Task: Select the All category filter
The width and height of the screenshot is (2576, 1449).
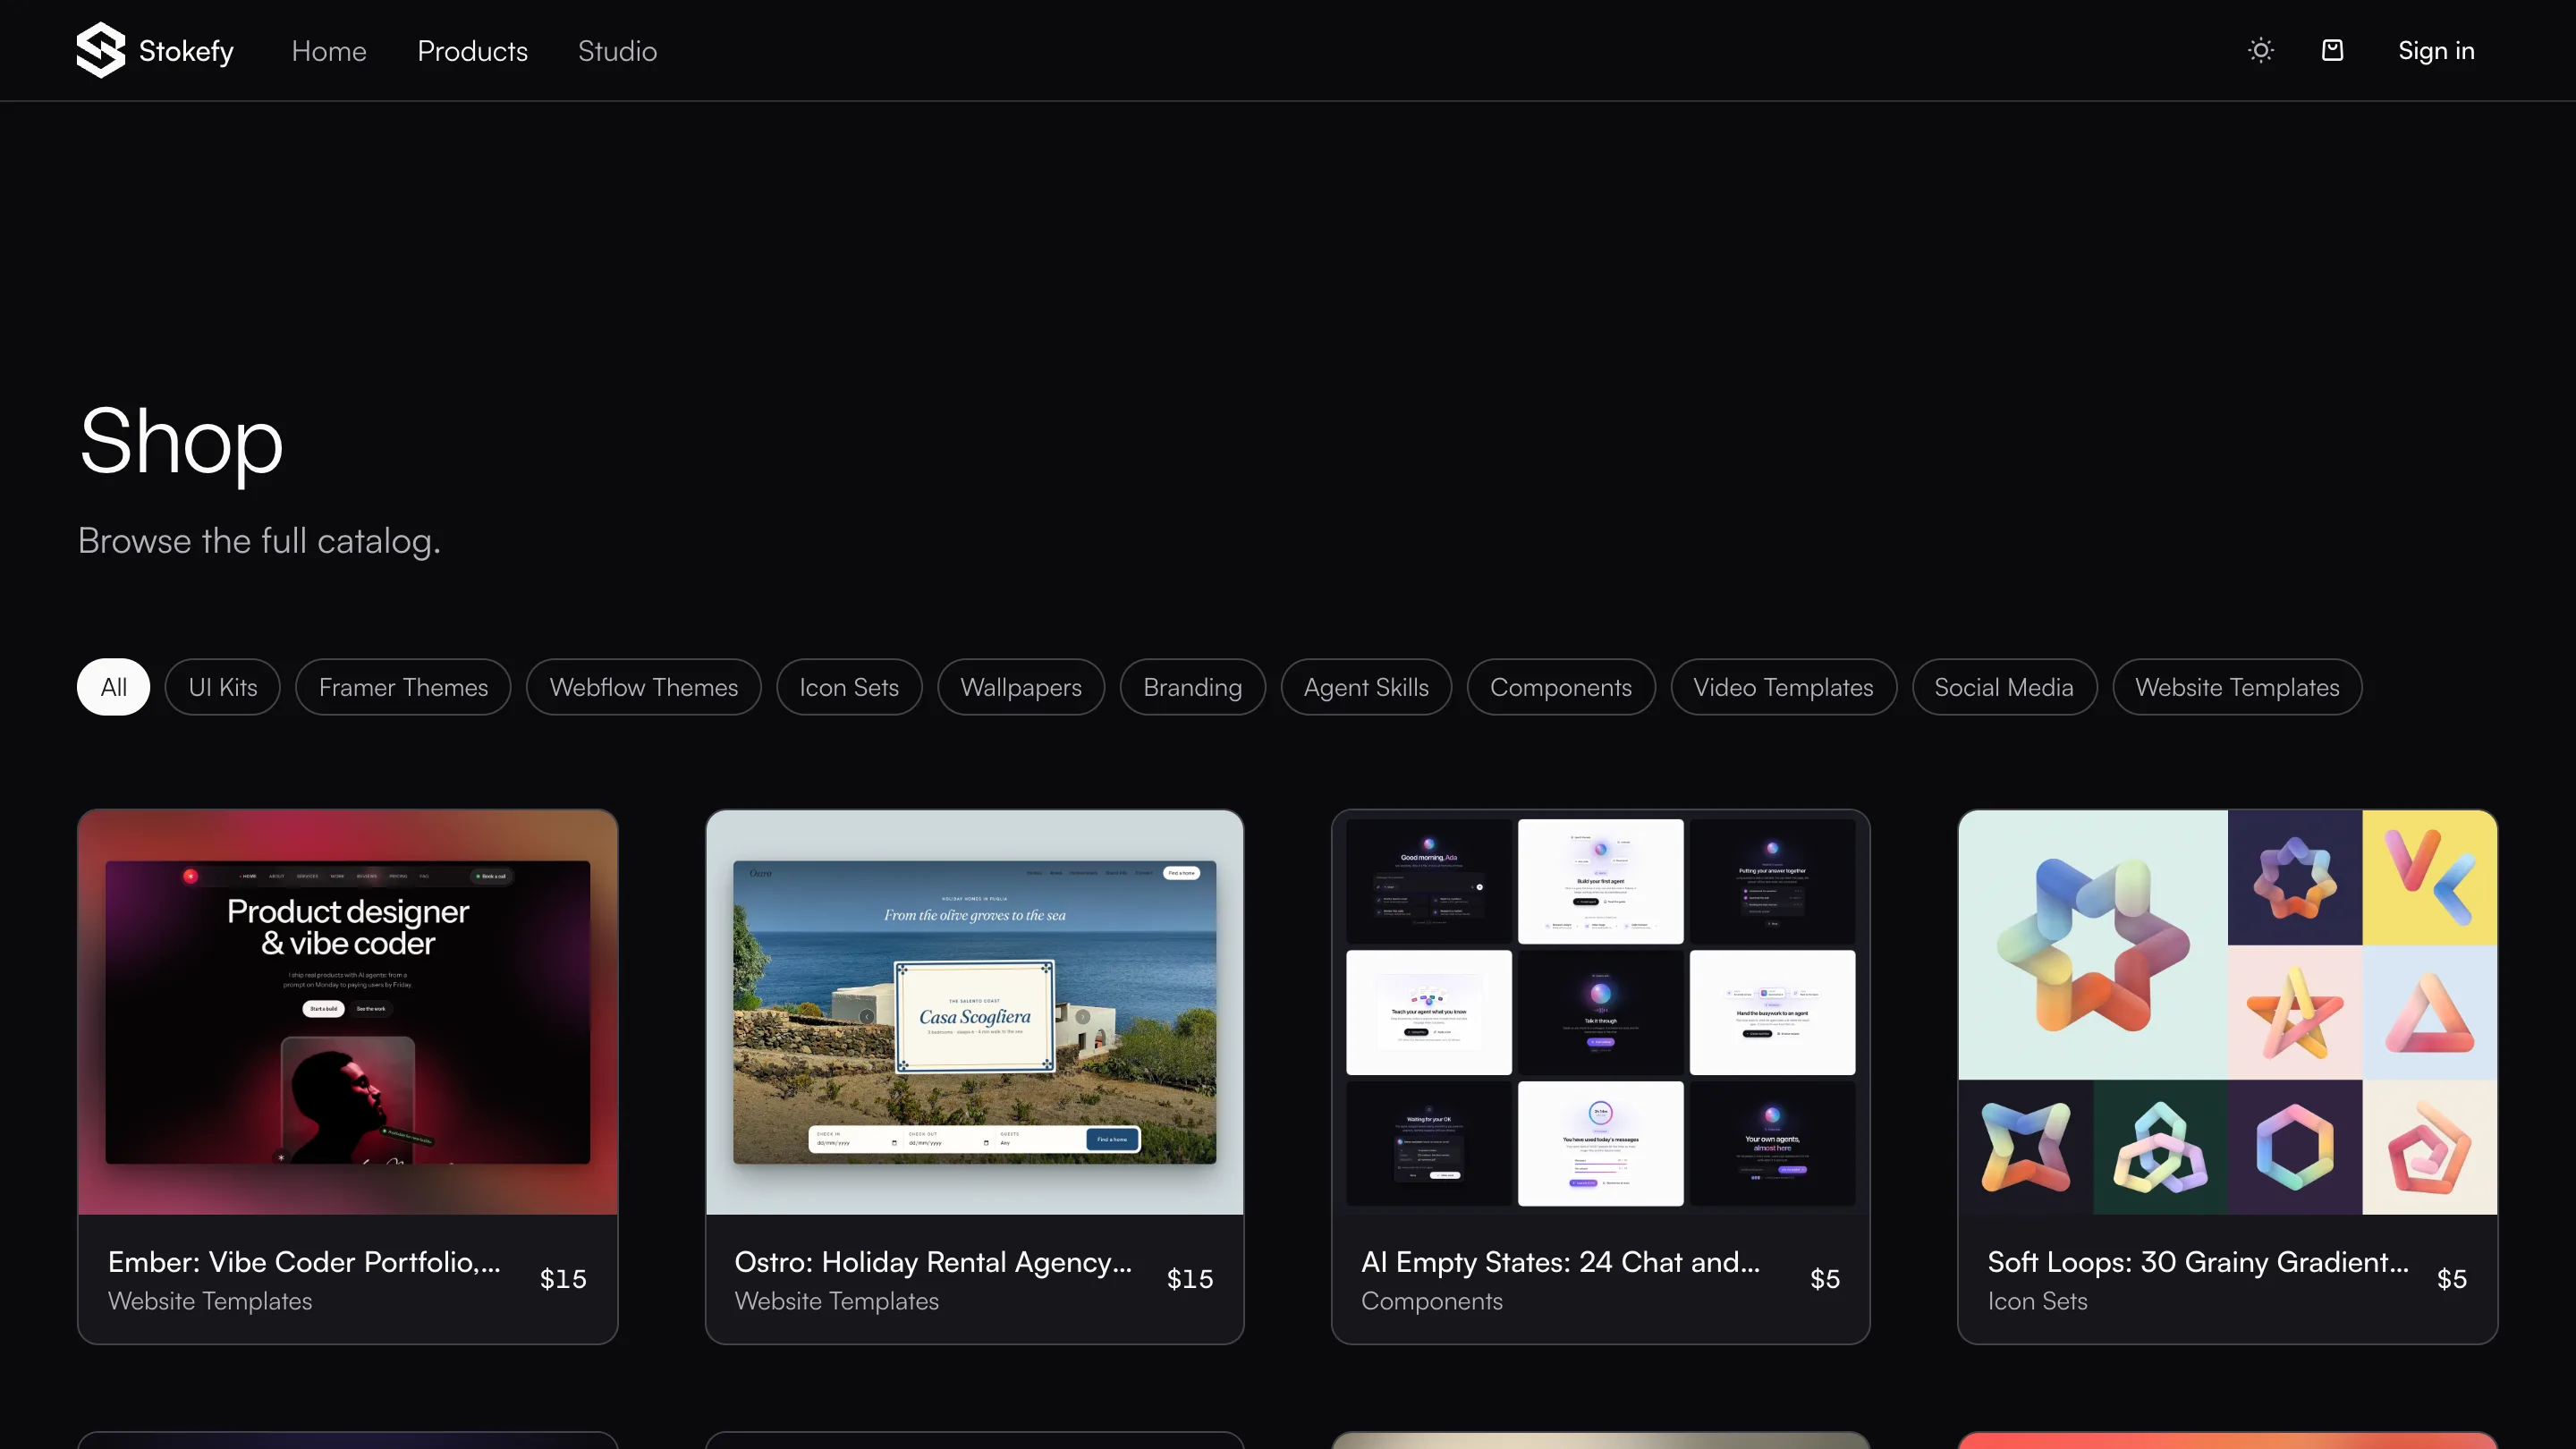Action: (113, 687)
